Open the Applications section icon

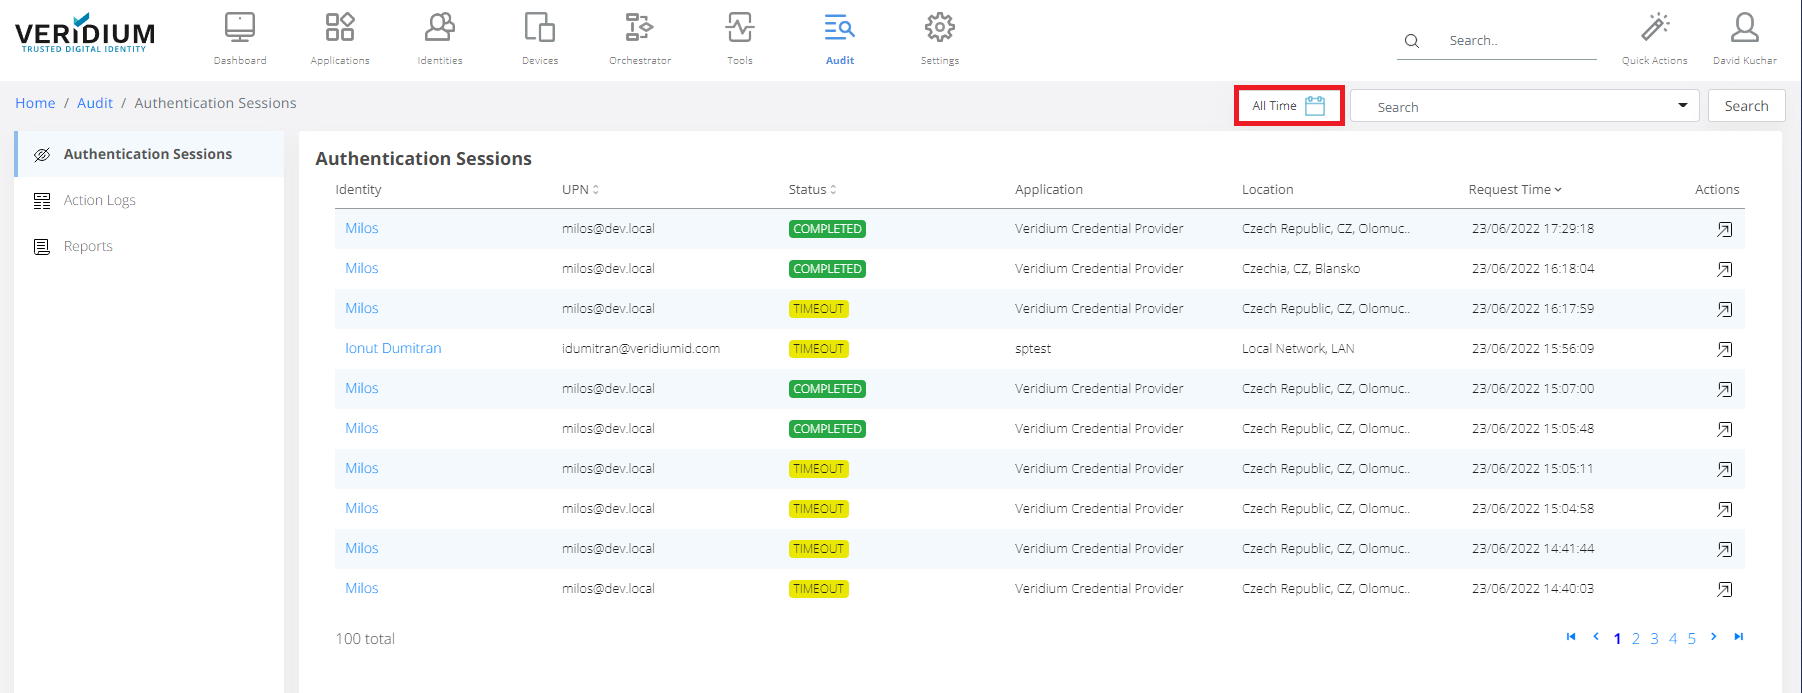click(x=340, y=28)
